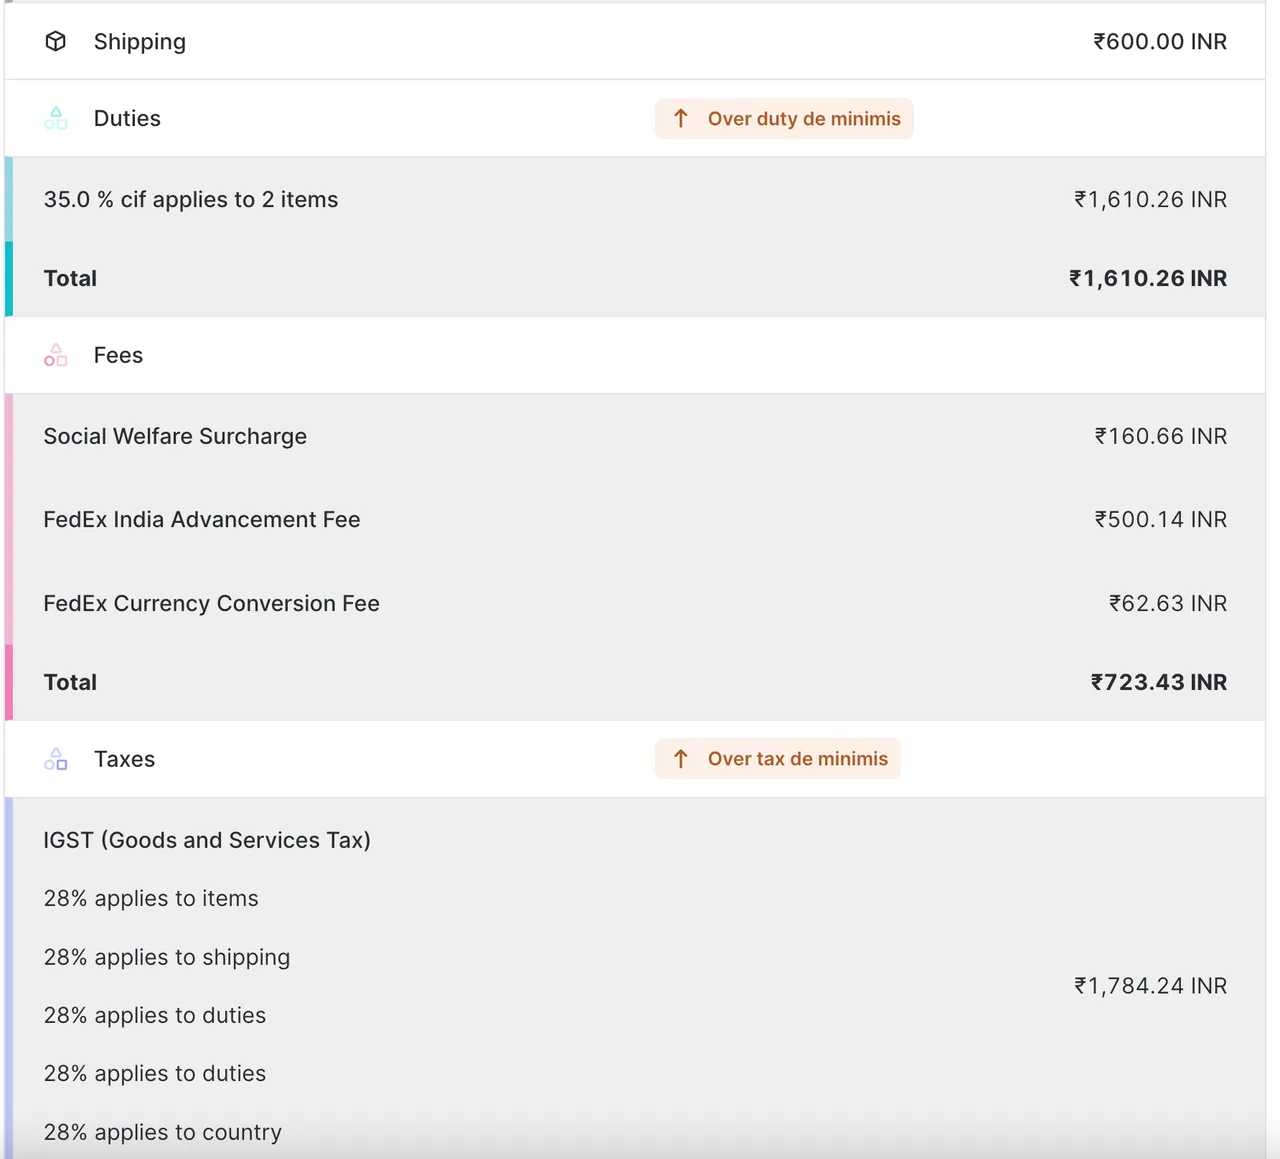Click the Over duty de minimis badge

pos(784,118)
